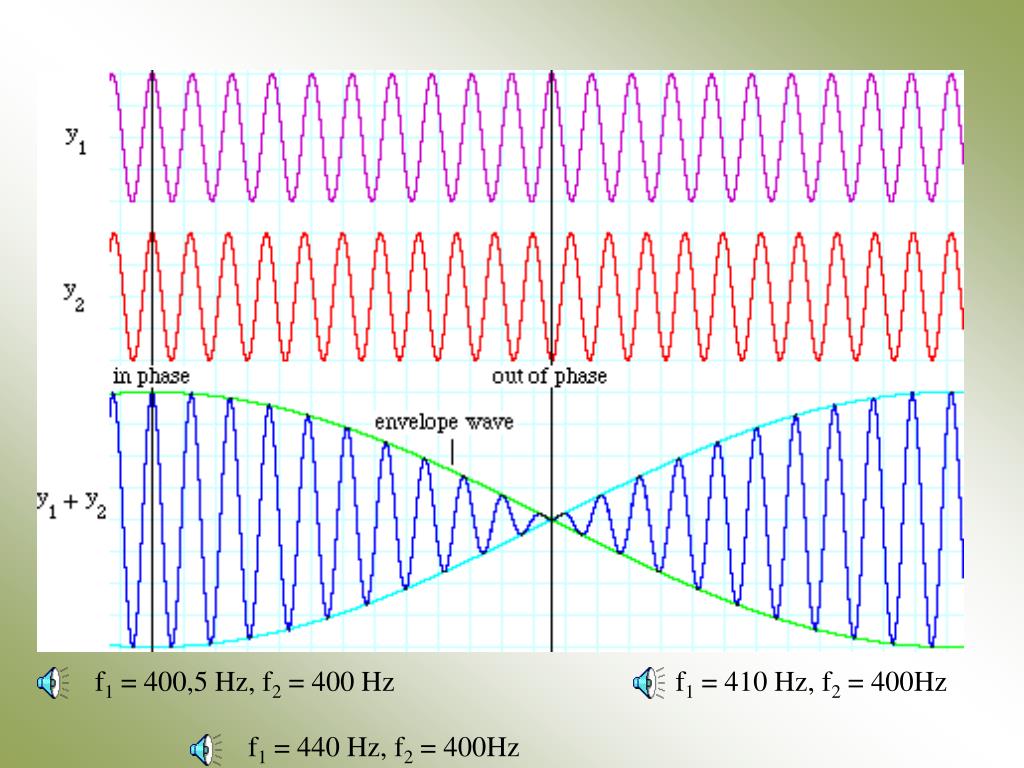Select the beat waveform diagram image
Image resolution: width=1024 pixels, height=768 pixels.
(500, 360)
